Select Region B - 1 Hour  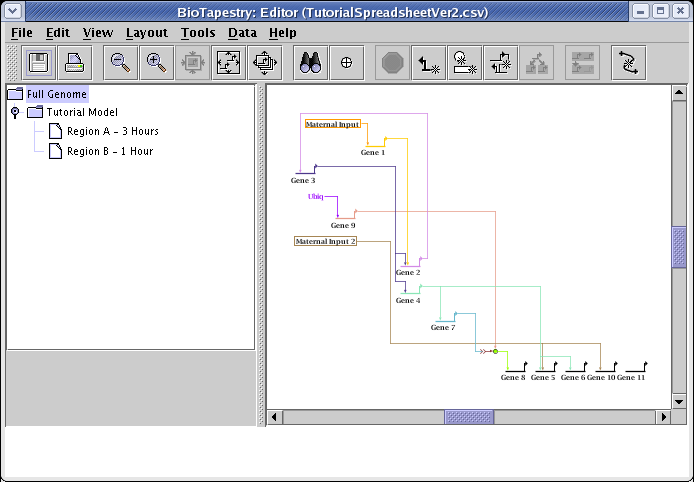tap(109, 152)
